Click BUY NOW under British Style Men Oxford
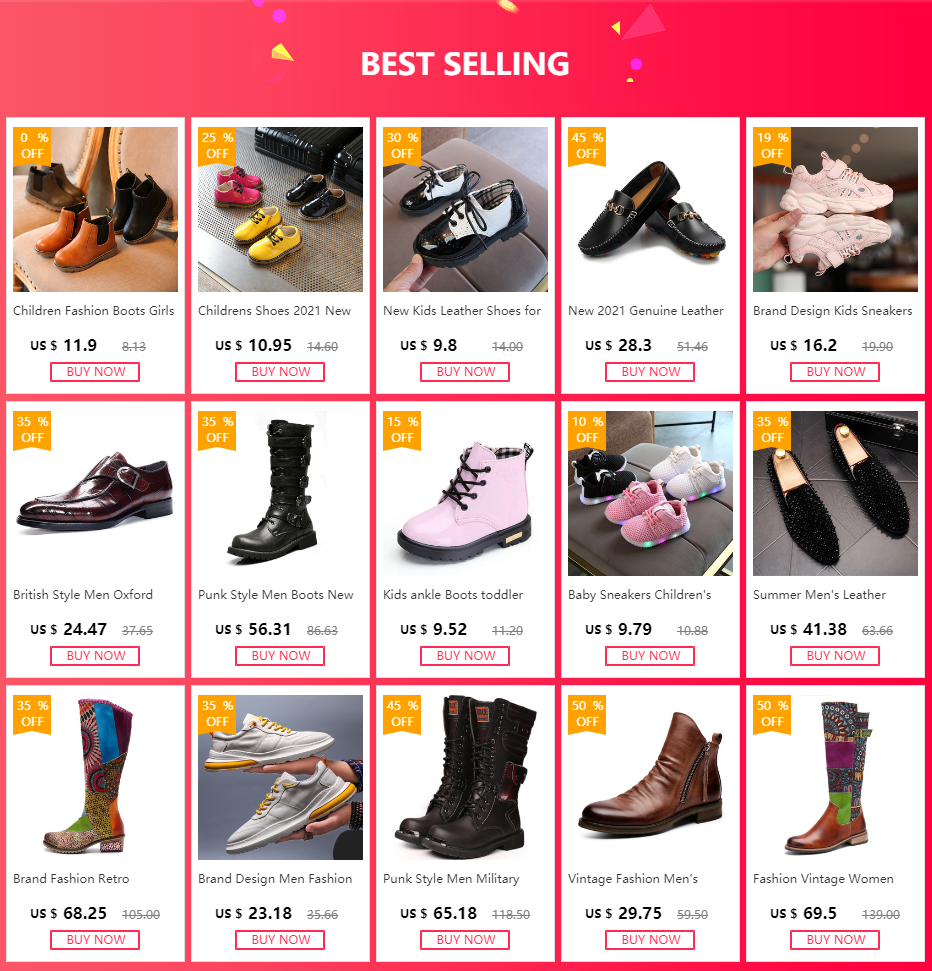 tap(95, 656)
